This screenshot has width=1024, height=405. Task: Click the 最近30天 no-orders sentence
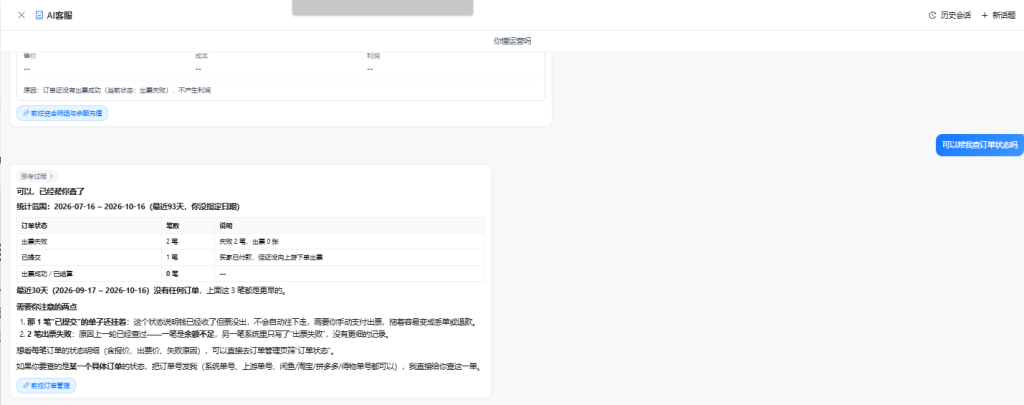pos(151,290)
